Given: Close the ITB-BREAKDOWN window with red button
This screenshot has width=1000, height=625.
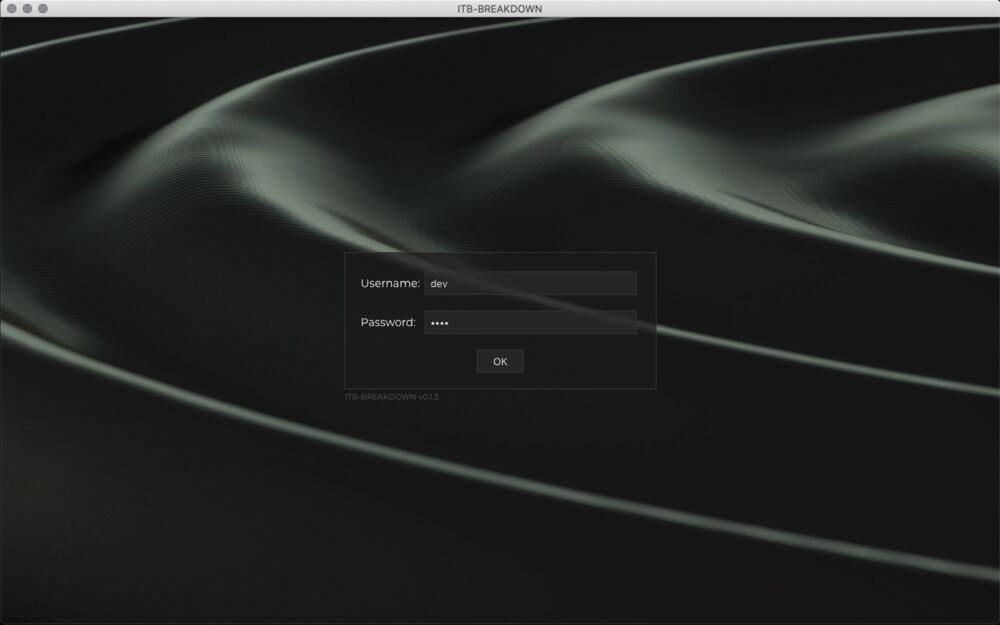Looking at the screenshot, I should (x=12, y=8).
